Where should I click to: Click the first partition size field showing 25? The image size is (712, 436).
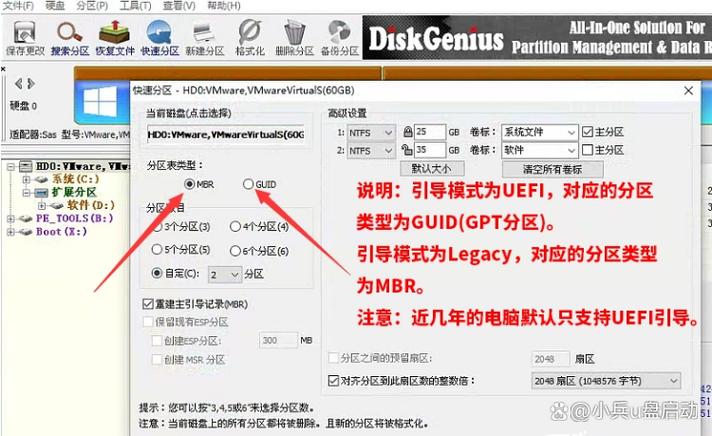[430, 132]
